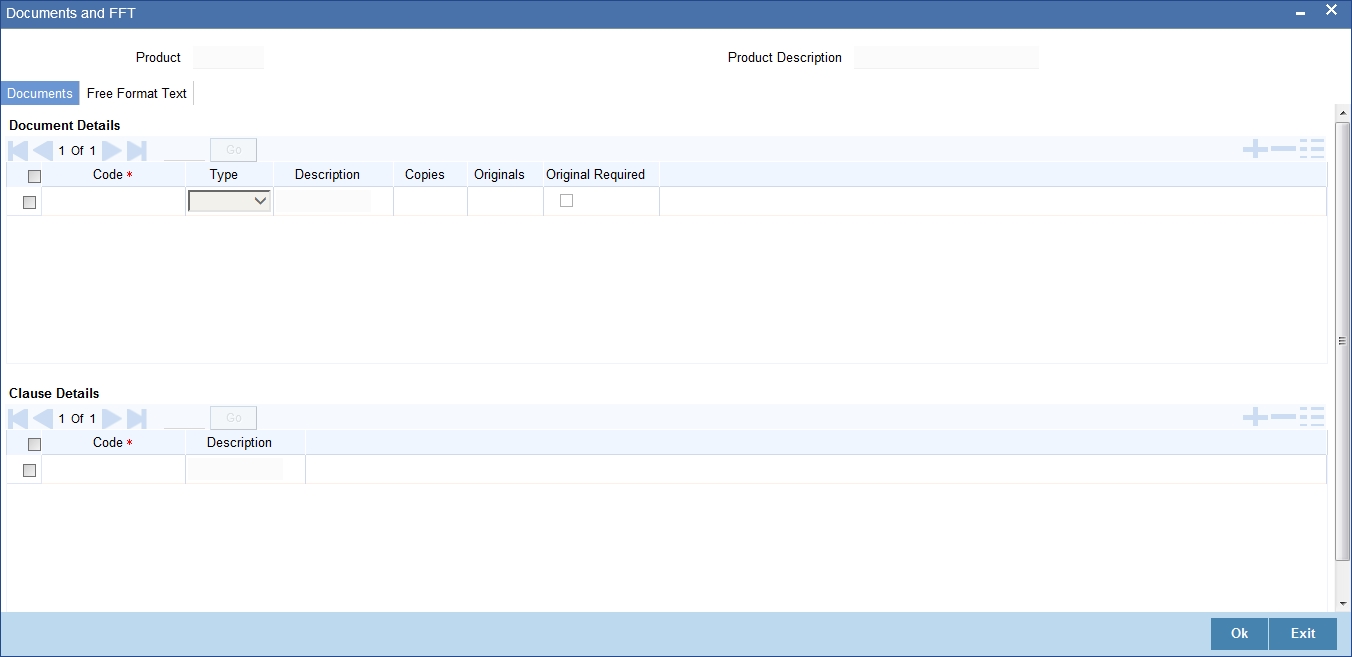This screenshot has width=1352, height=657.
Task: Delete selected row in Clause Details
Action: tap(1283, 417)
